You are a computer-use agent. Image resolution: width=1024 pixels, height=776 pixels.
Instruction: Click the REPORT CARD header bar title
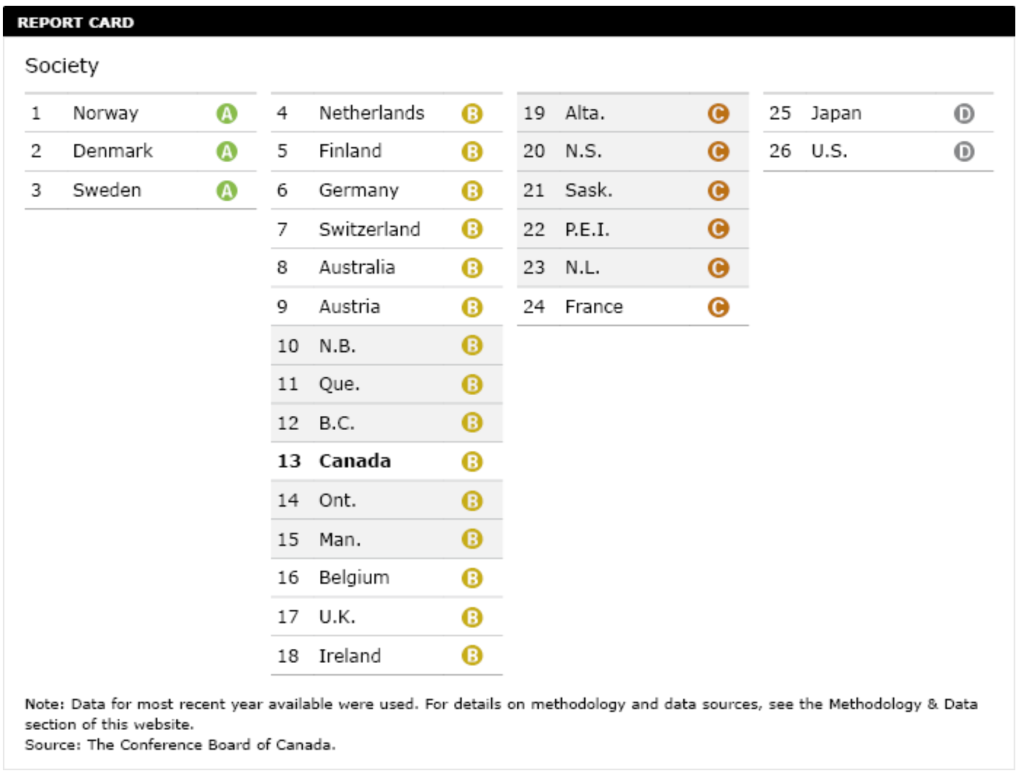coord(75,22)
